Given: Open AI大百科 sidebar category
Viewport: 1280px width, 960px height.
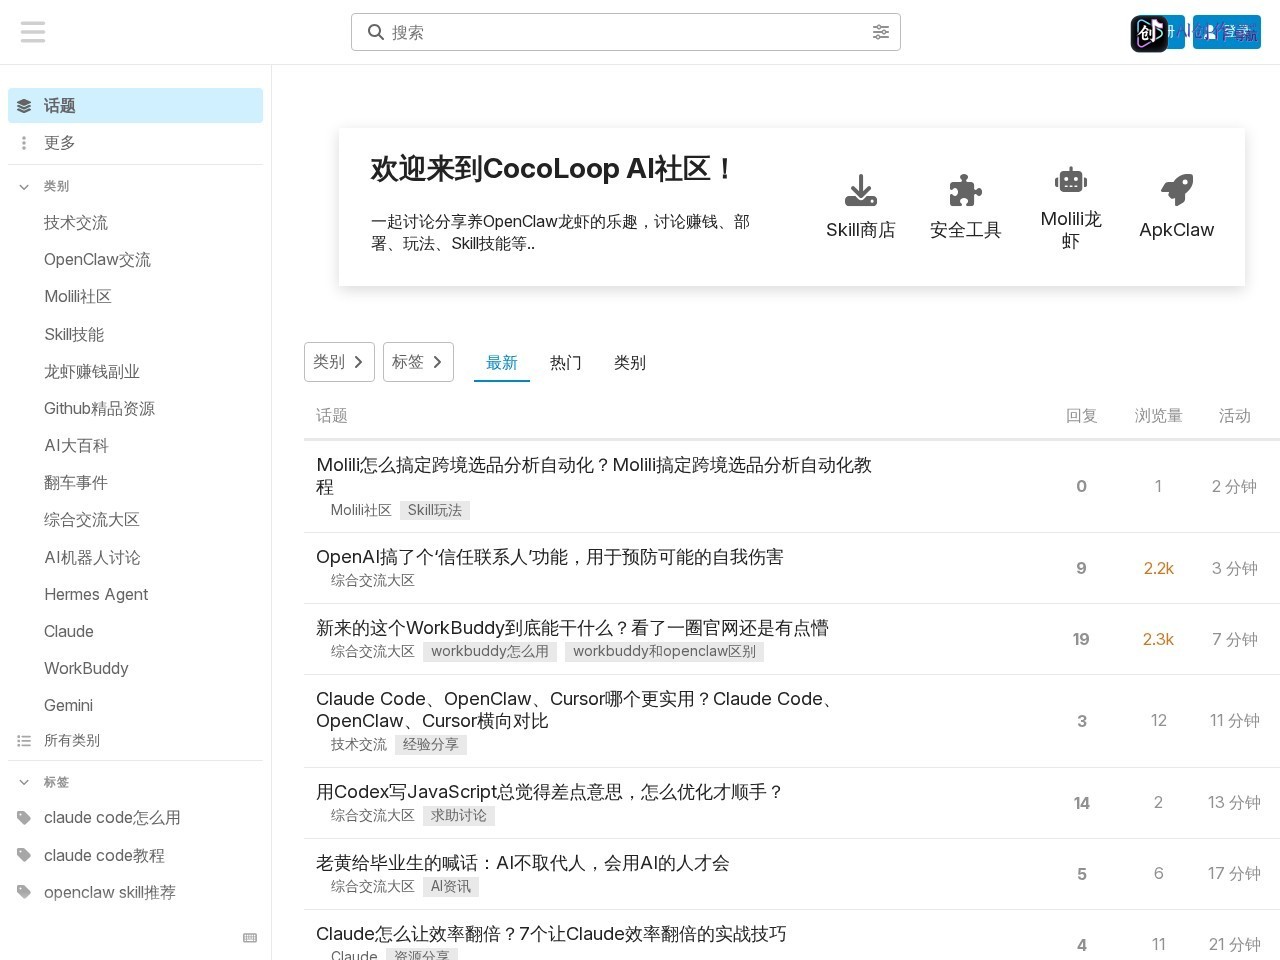Looking at the screenshot, I should (x=76, y=446).
